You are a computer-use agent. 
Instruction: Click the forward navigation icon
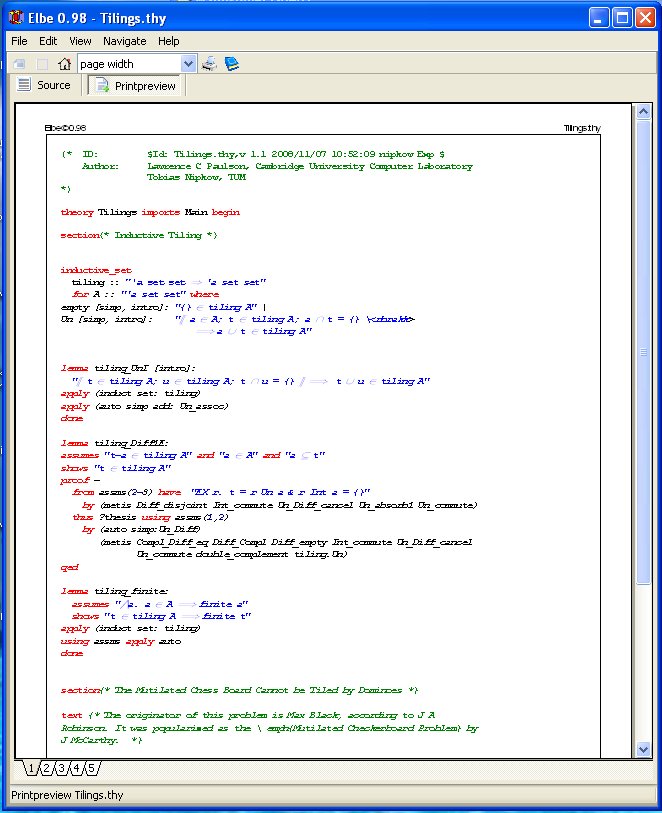pyautogui.click(x=42, y=64)
